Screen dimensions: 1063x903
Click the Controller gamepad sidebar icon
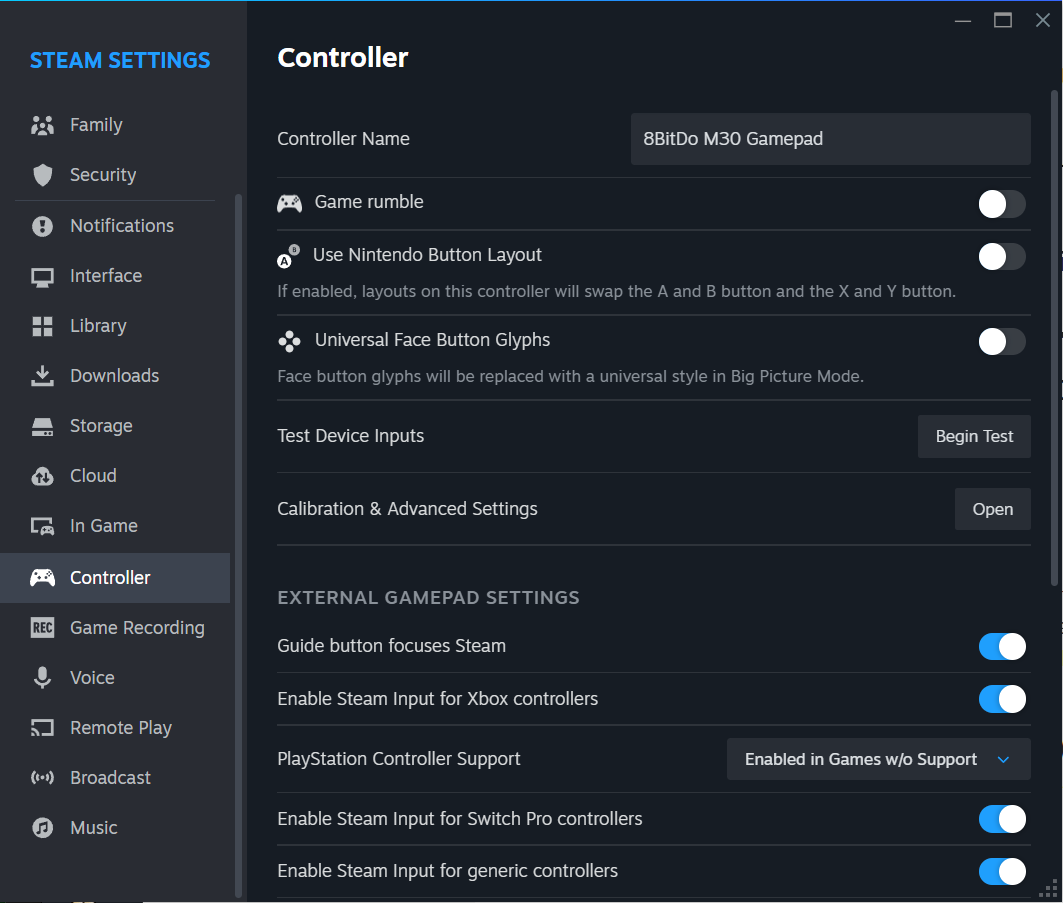[x=42, y=578]
